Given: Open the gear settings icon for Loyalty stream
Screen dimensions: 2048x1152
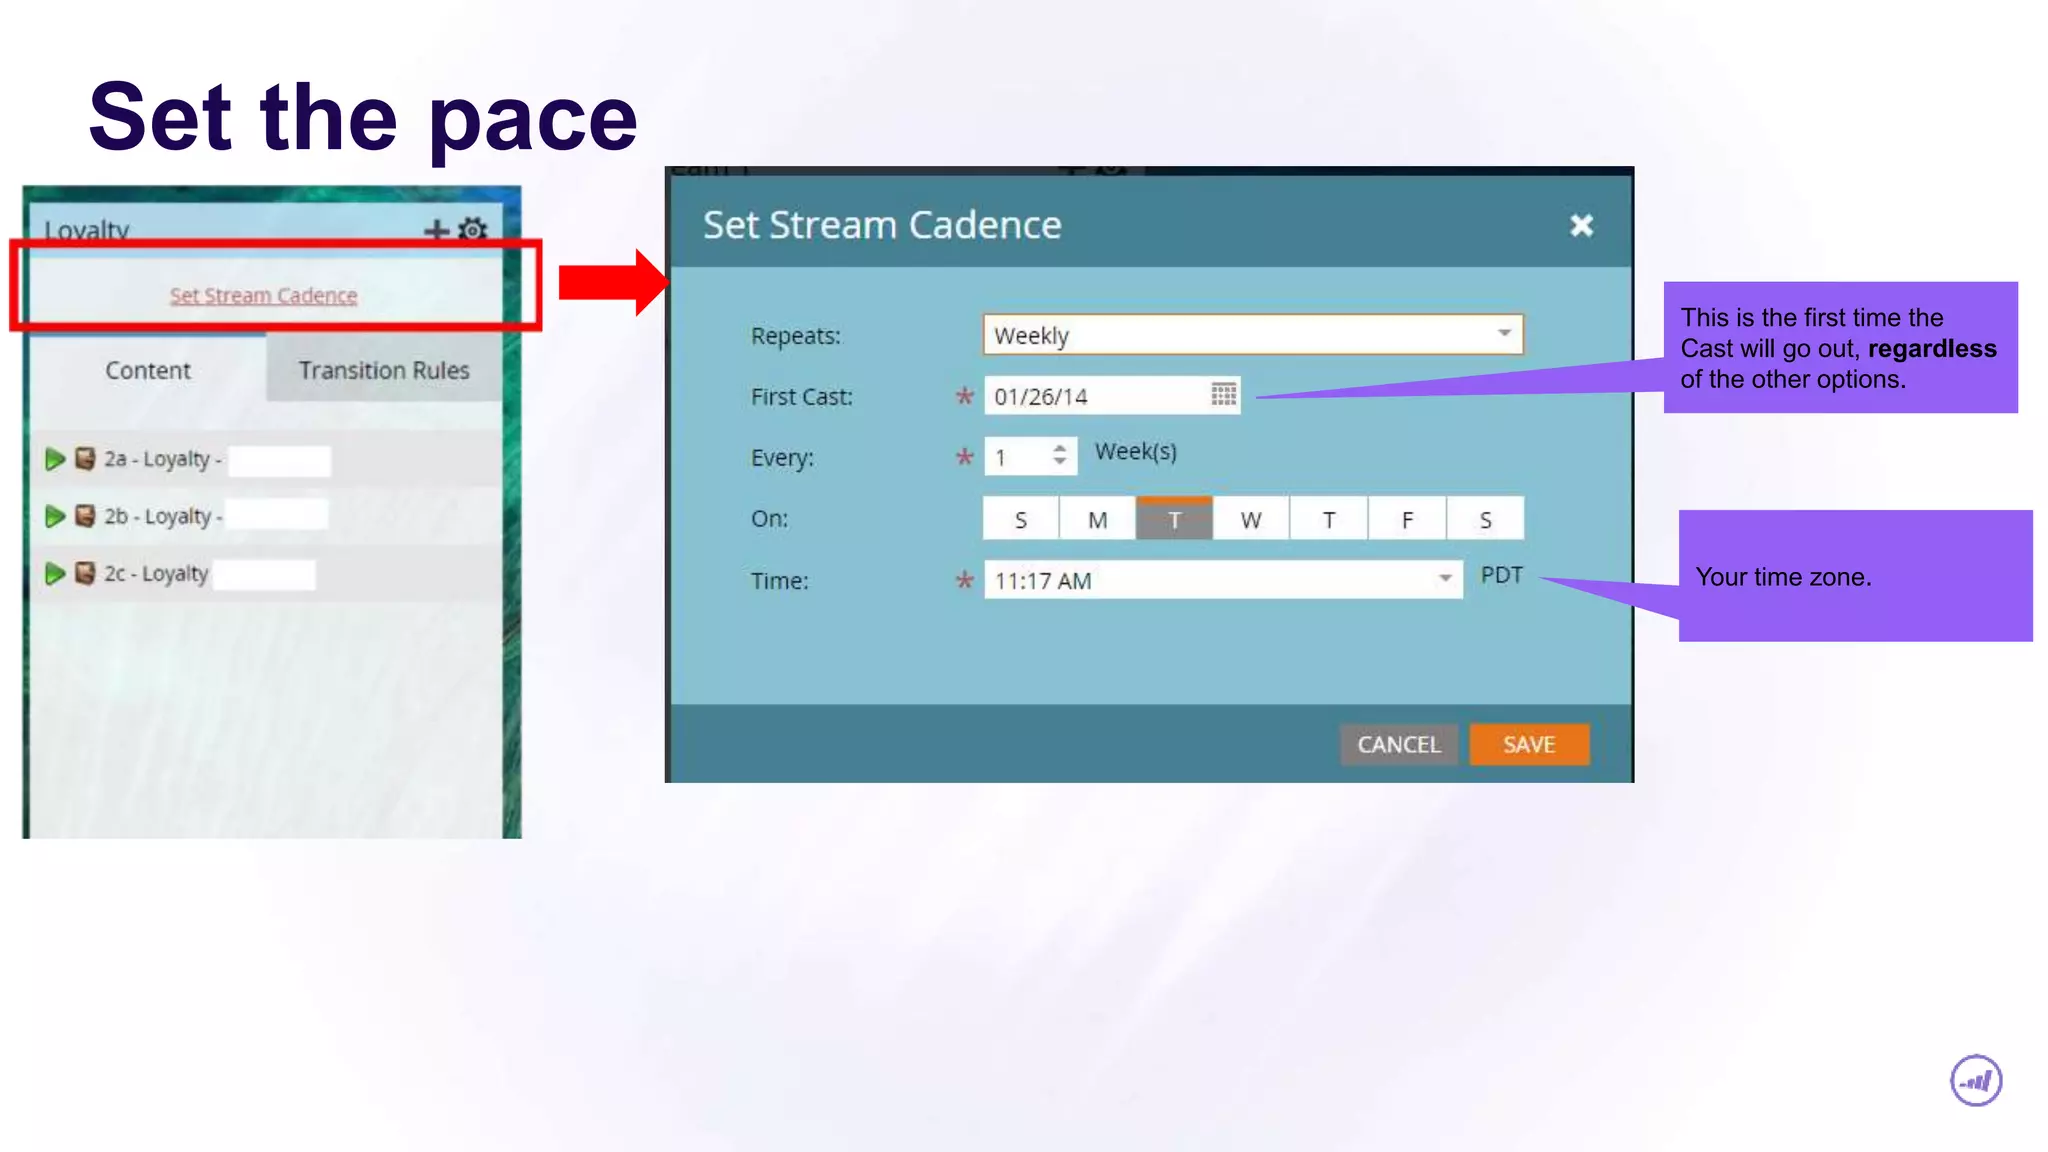Looking at the screenshot, I should click(x=473, y=230).
